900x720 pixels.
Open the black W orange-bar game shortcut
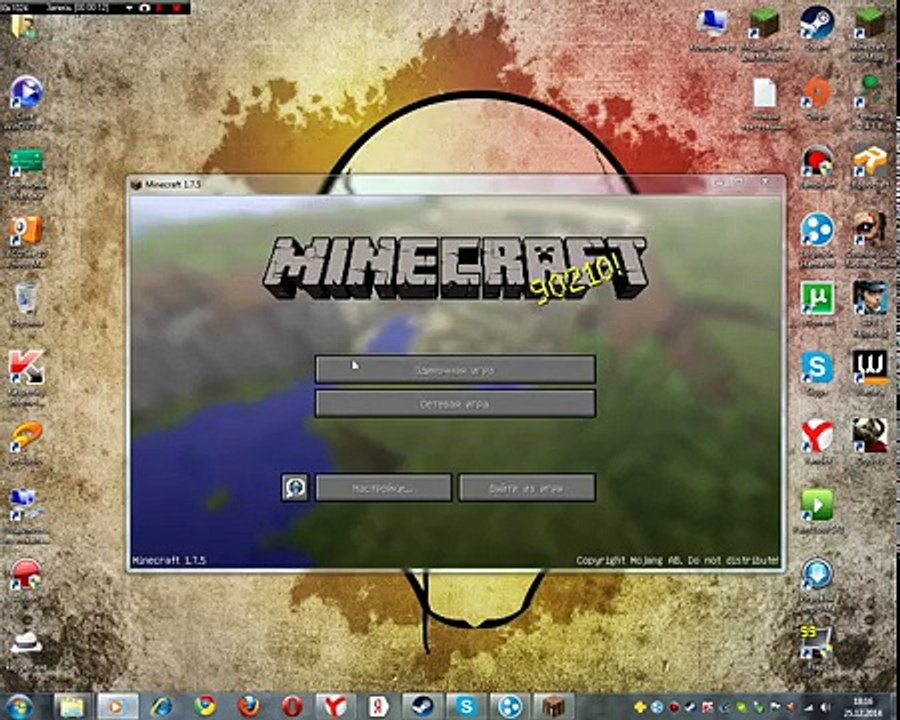[870, 369]
